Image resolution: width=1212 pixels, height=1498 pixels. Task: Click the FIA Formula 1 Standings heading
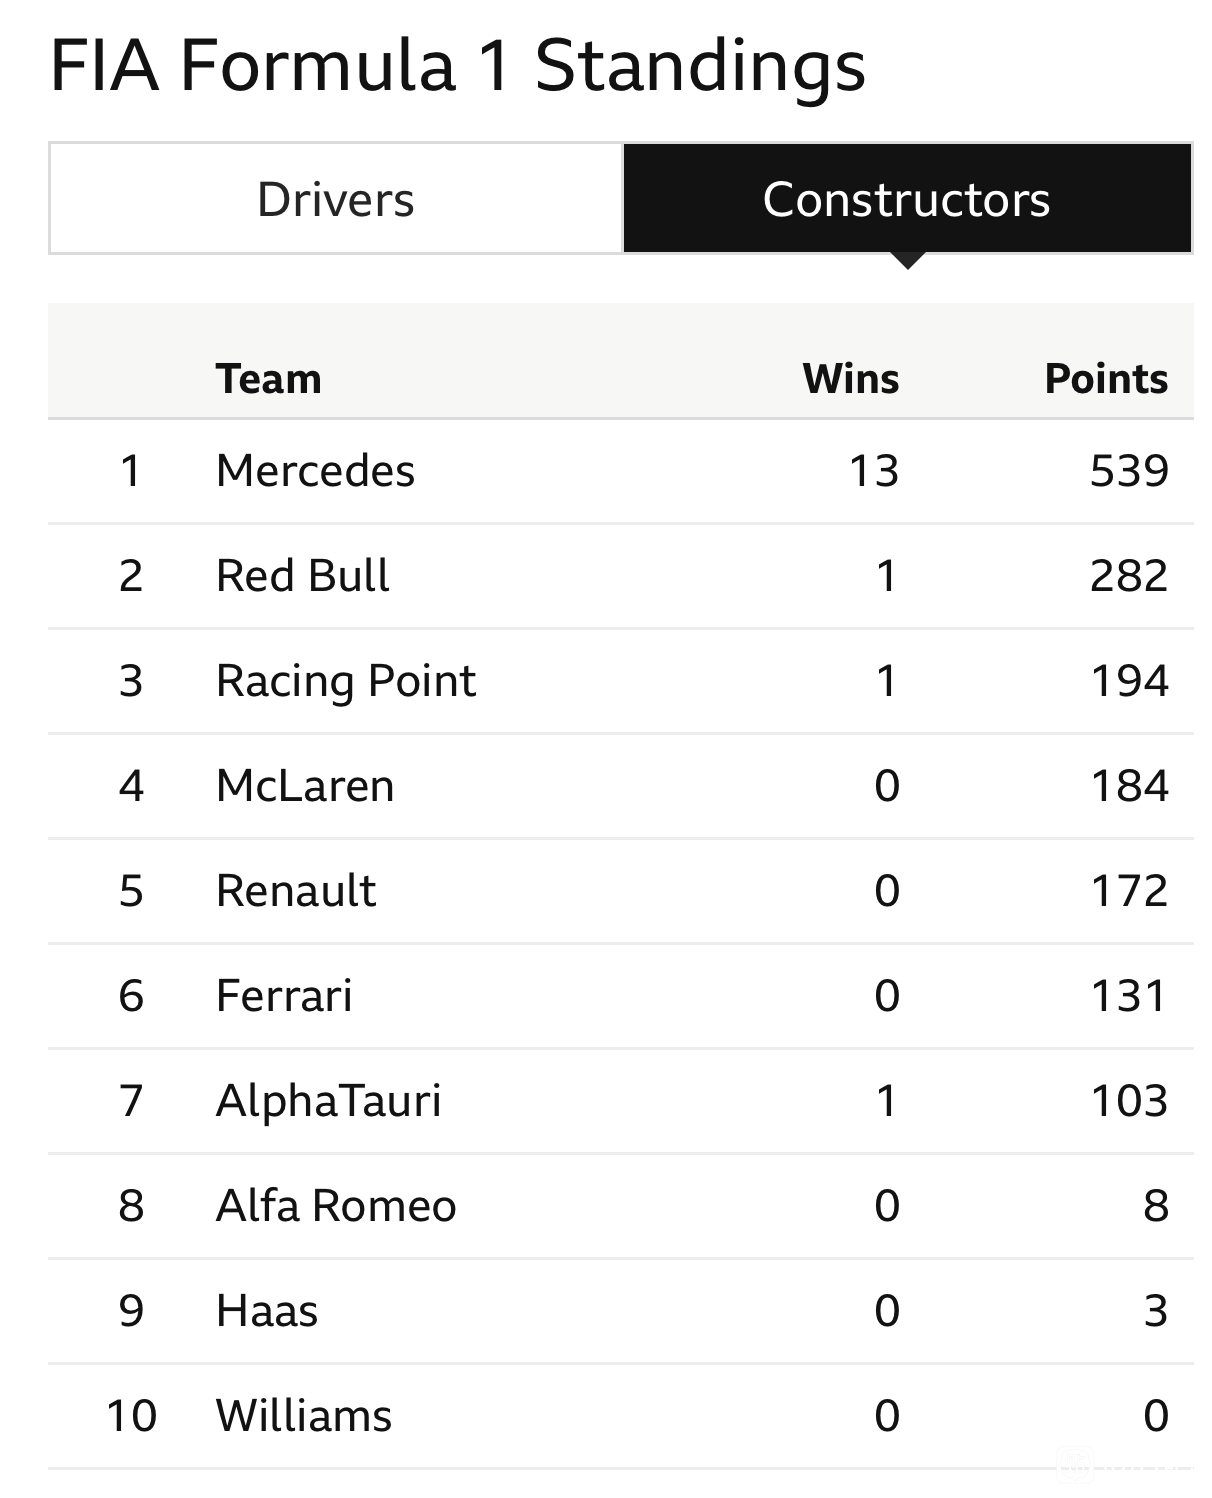(457, 66)
